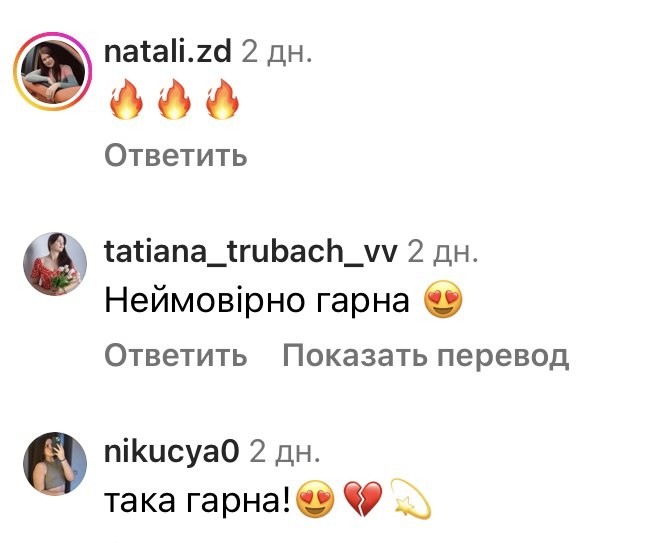Click heart-eyes emoji after Неймовірно гарна
Viewport: 660px width, 543px height.
click(443, 299)
